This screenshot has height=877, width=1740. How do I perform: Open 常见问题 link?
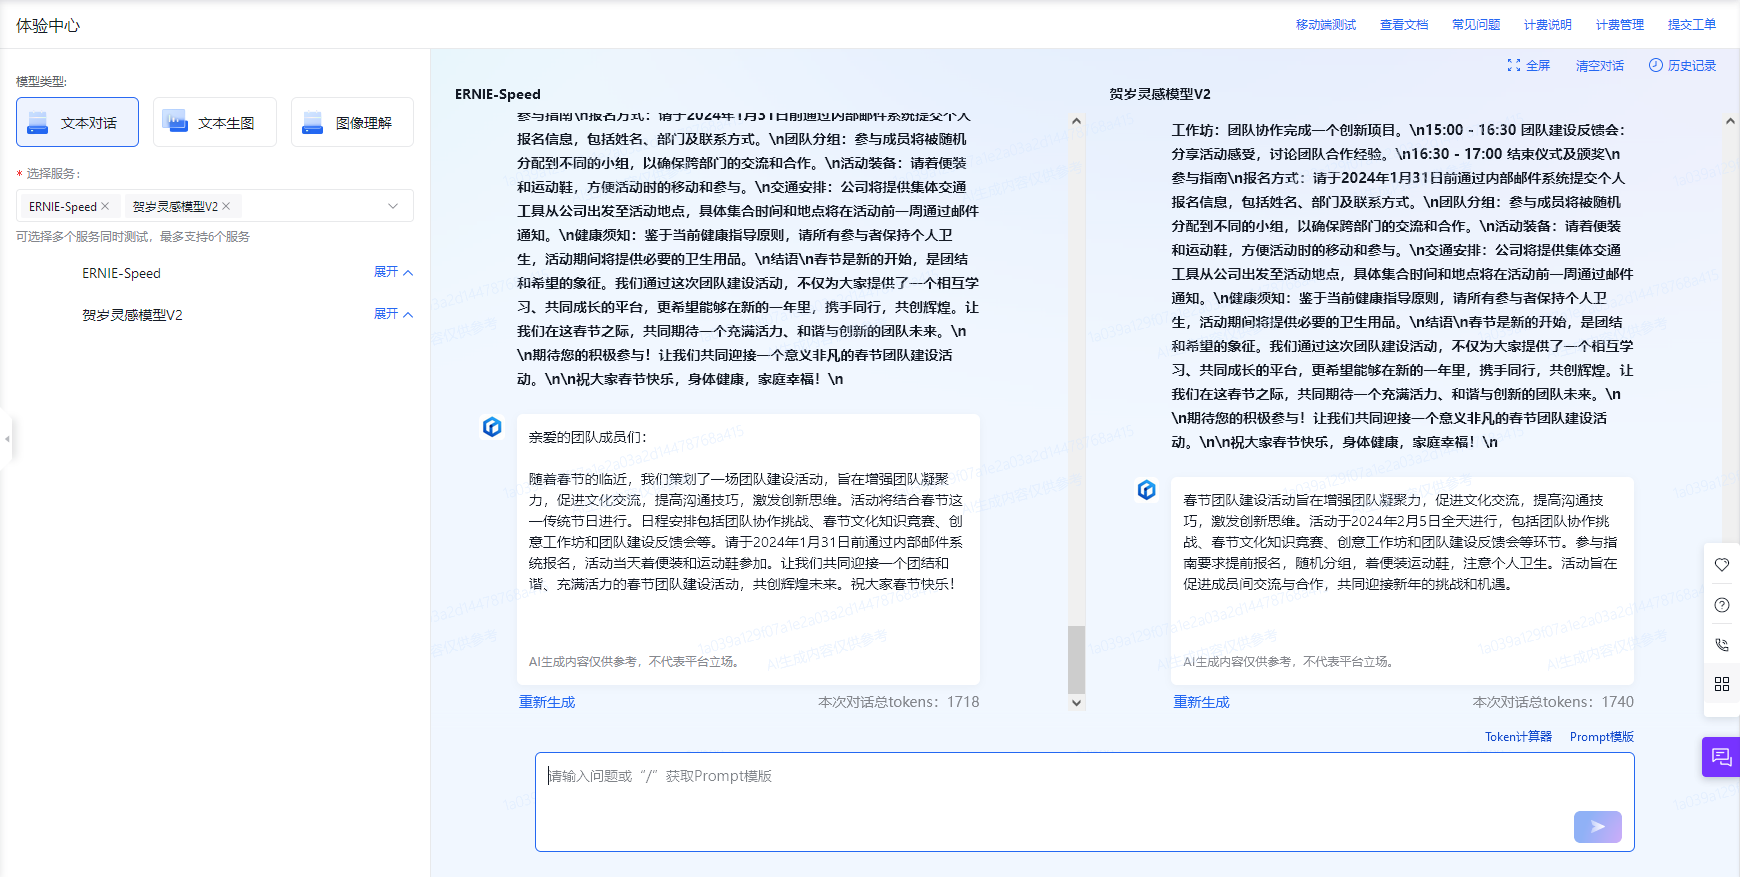click(x=1476, y=25)
